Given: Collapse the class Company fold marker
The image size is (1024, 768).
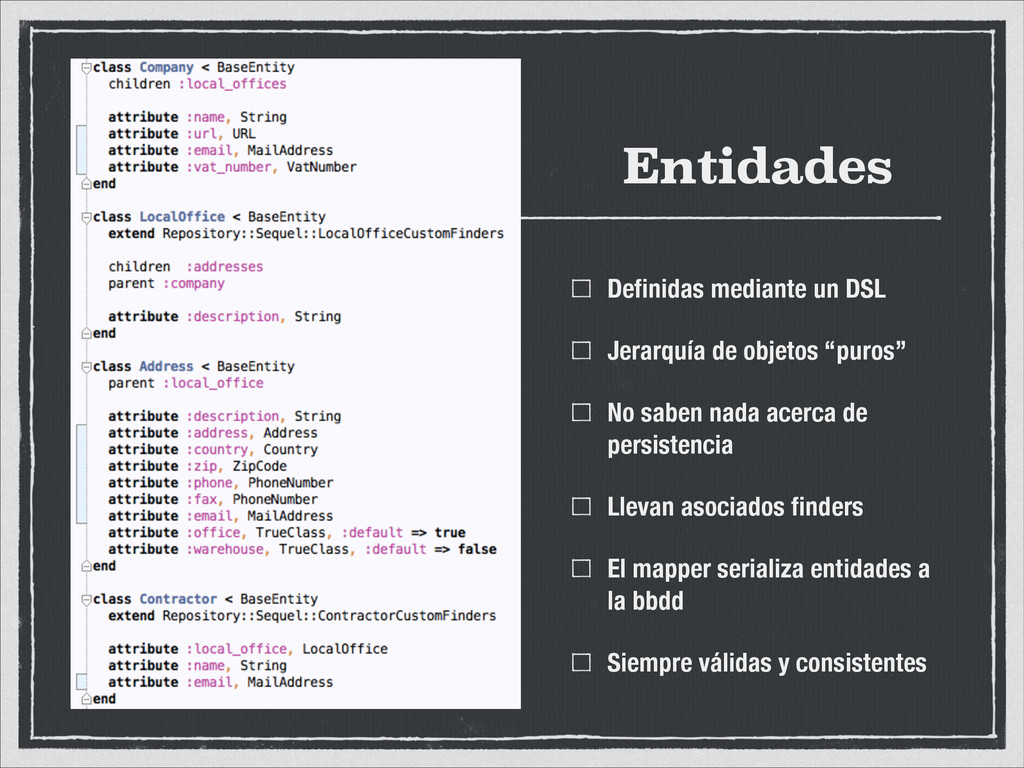Looking at the screenshot, I should pyautogui.click(x=86, y=68).
